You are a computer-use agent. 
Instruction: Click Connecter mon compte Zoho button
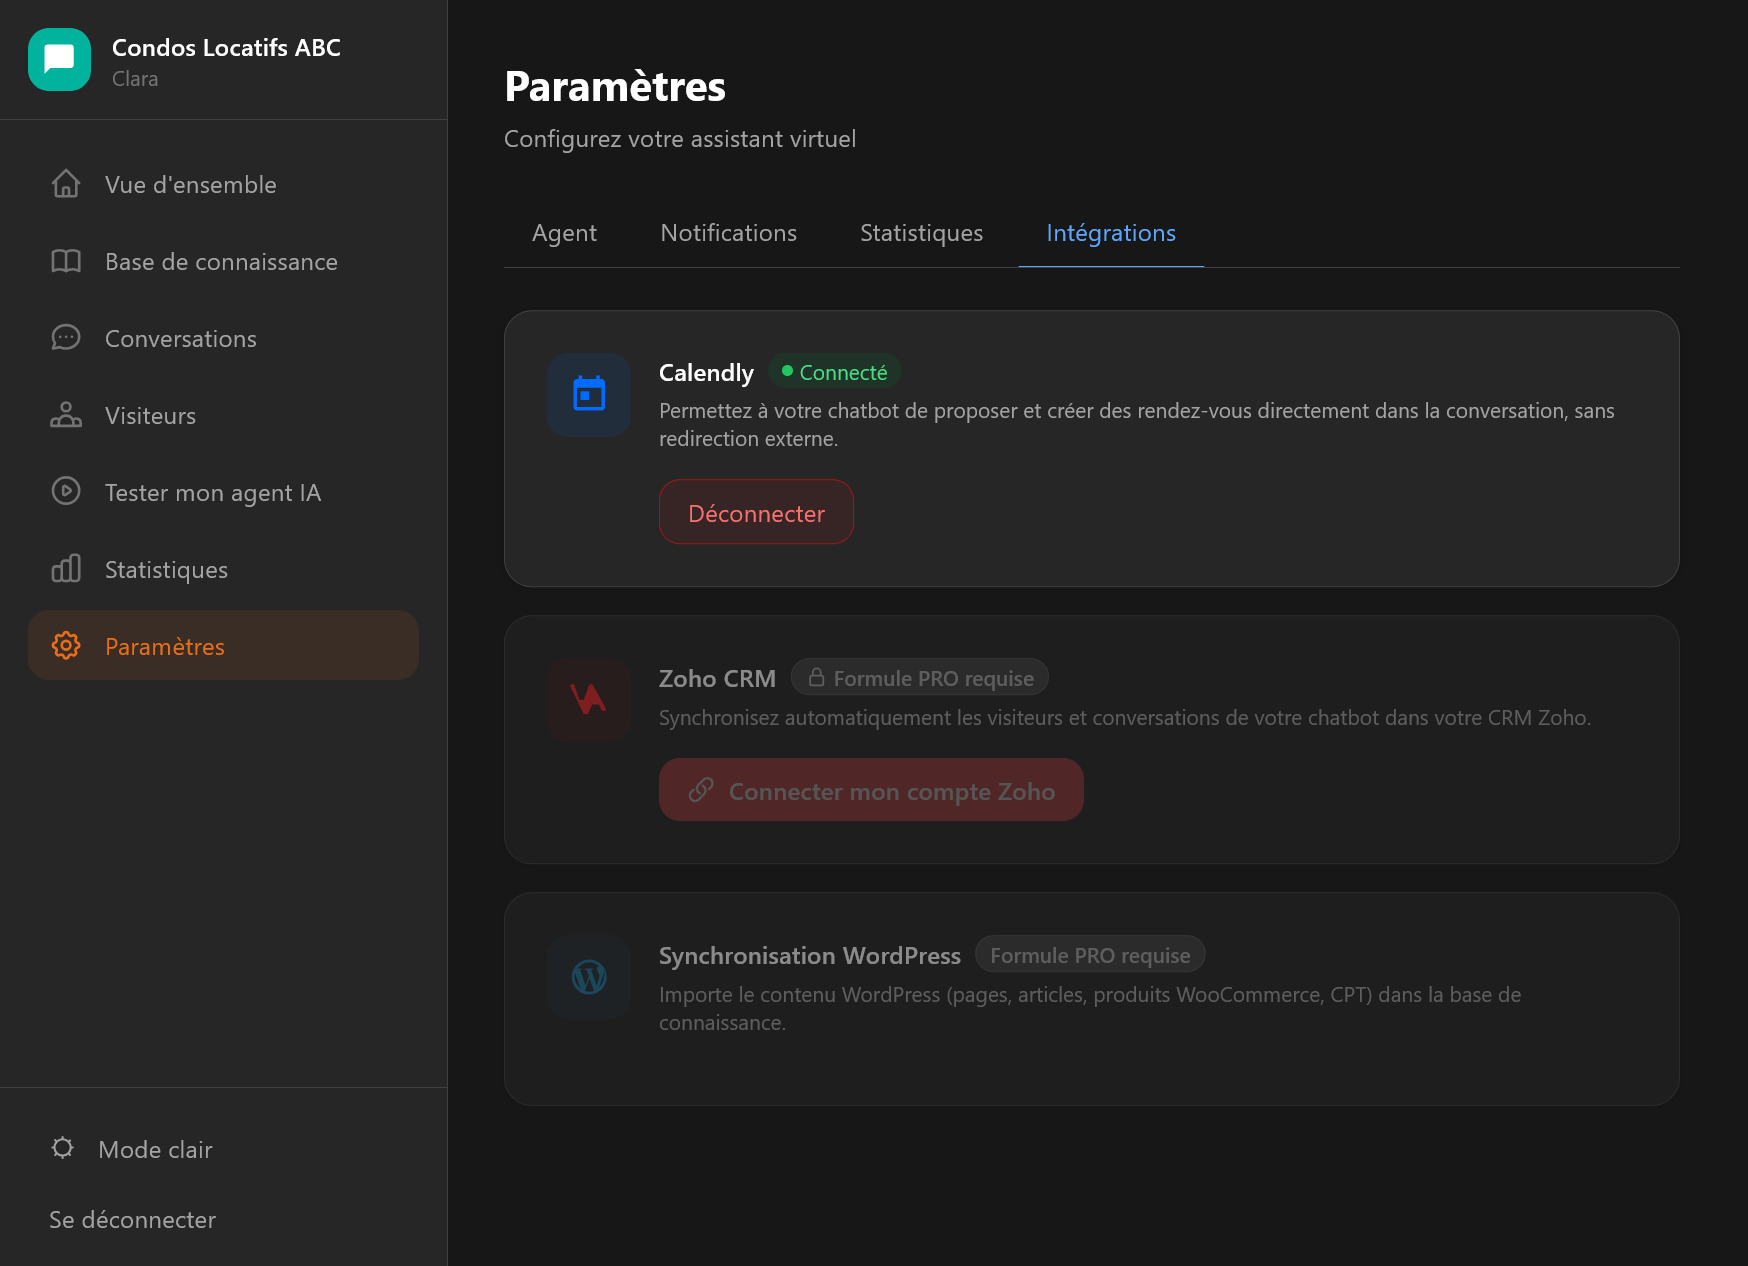tap(871, 790)
